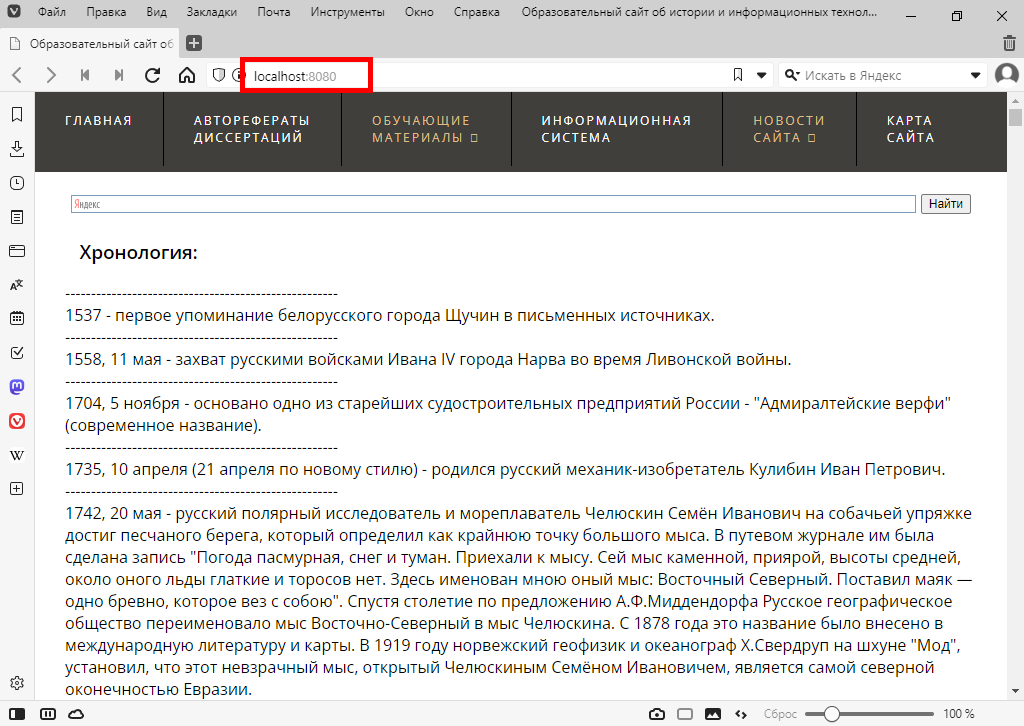Screen dimensions: 1024x726
Task: Expand the address bar history dropdown
Action: (761, 75)
